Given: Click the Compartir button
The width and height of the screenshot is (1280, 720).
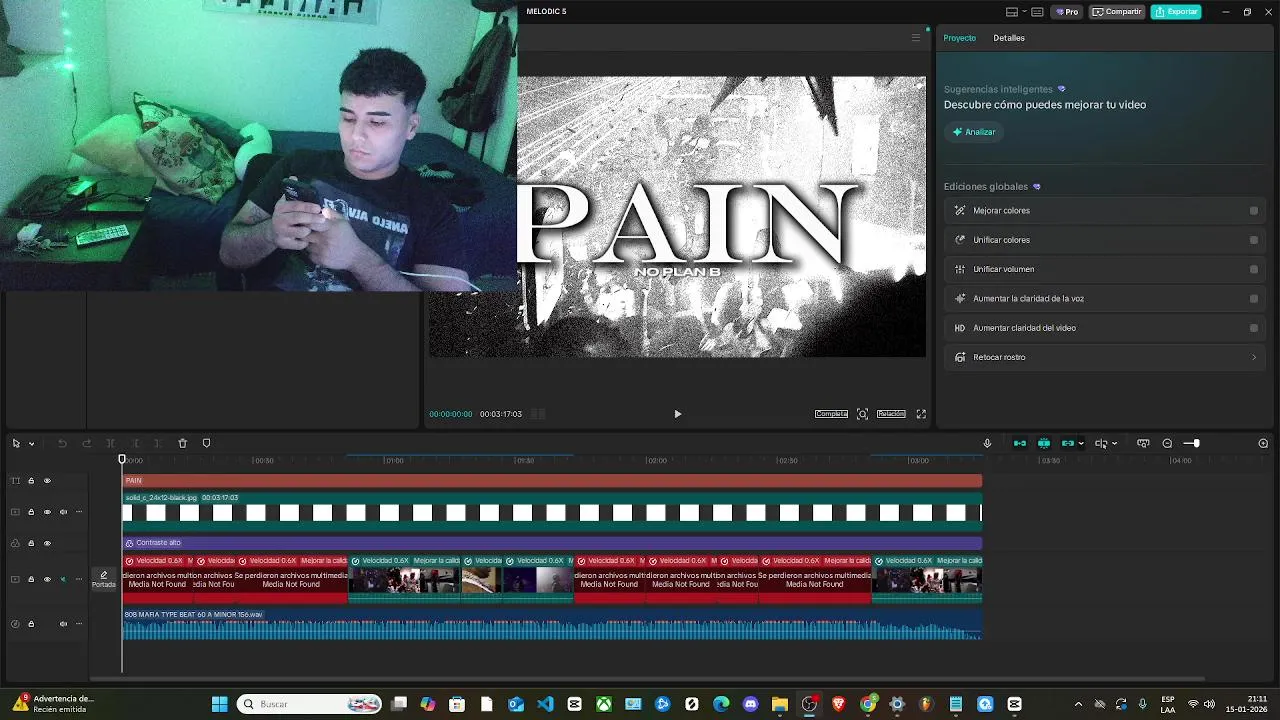Looking at the screenshot, I should 1116,12.
